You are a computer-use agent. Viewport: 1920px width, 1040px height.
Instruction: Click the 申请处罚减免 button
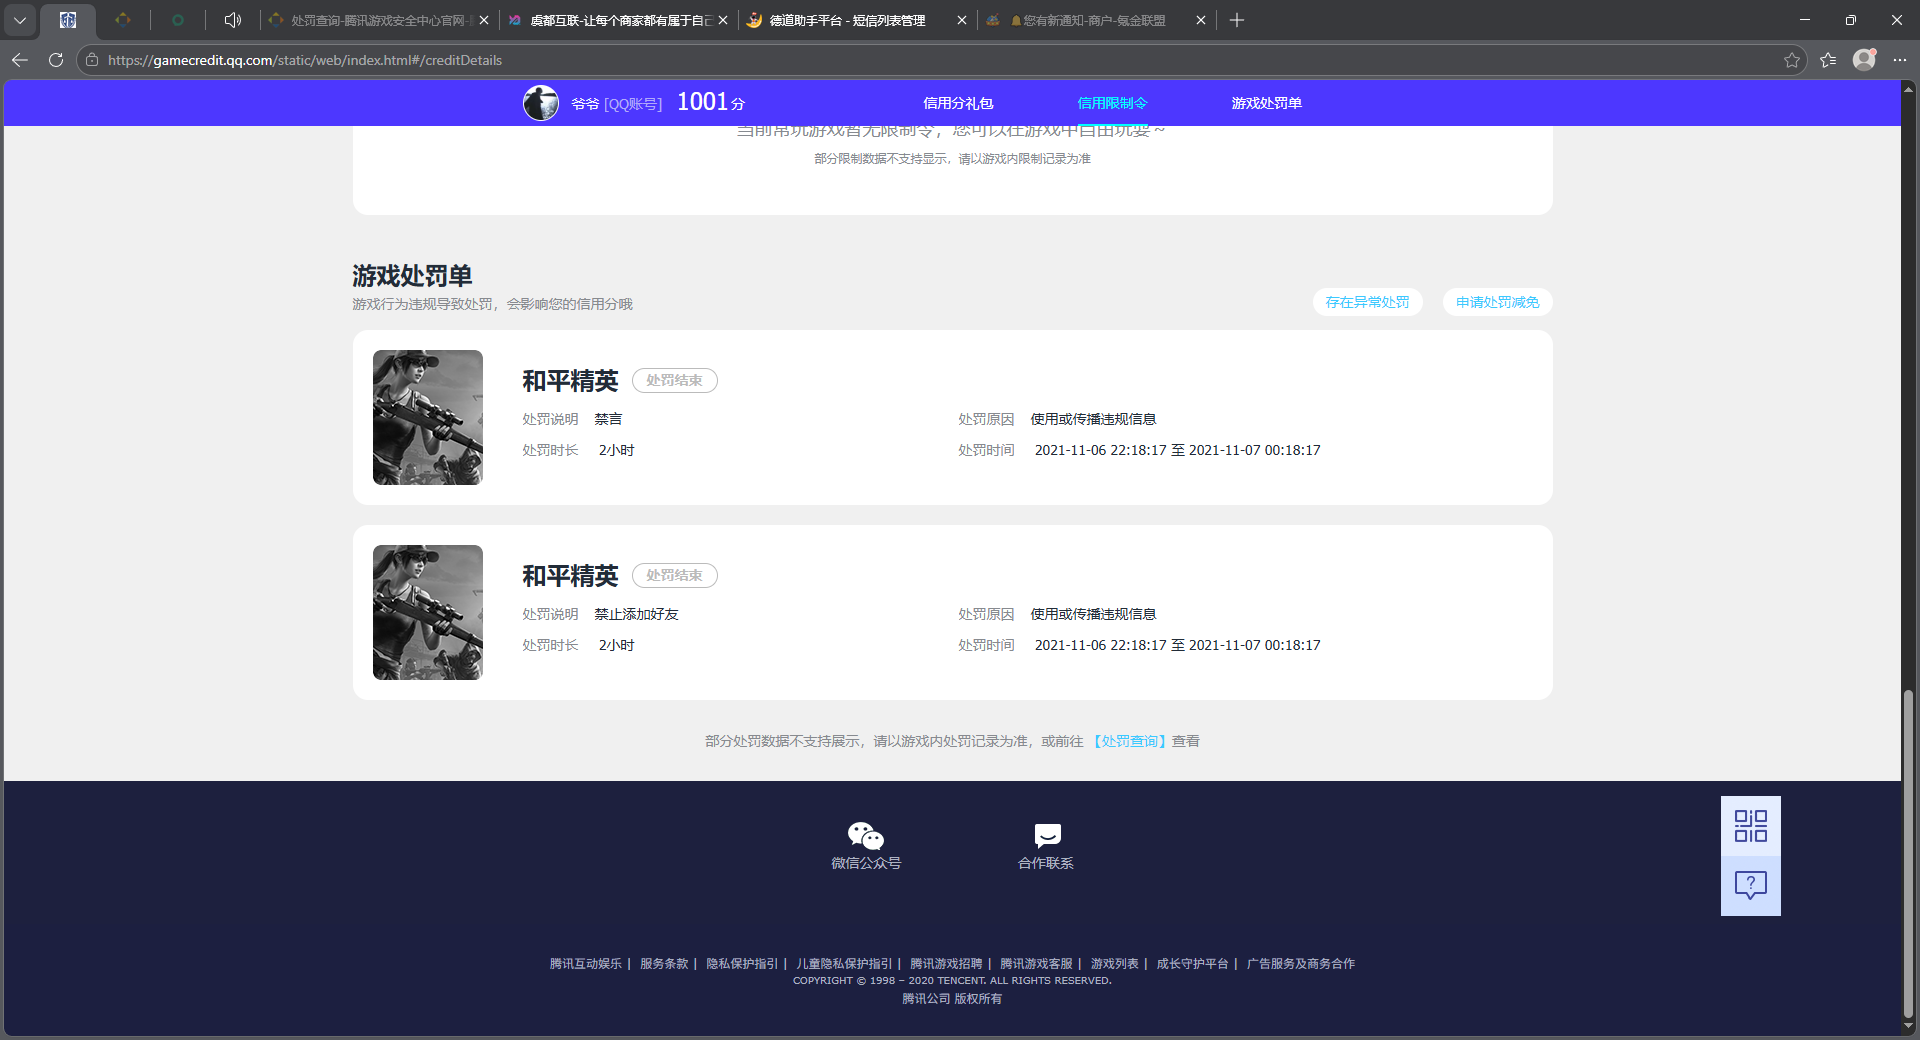1497,302
